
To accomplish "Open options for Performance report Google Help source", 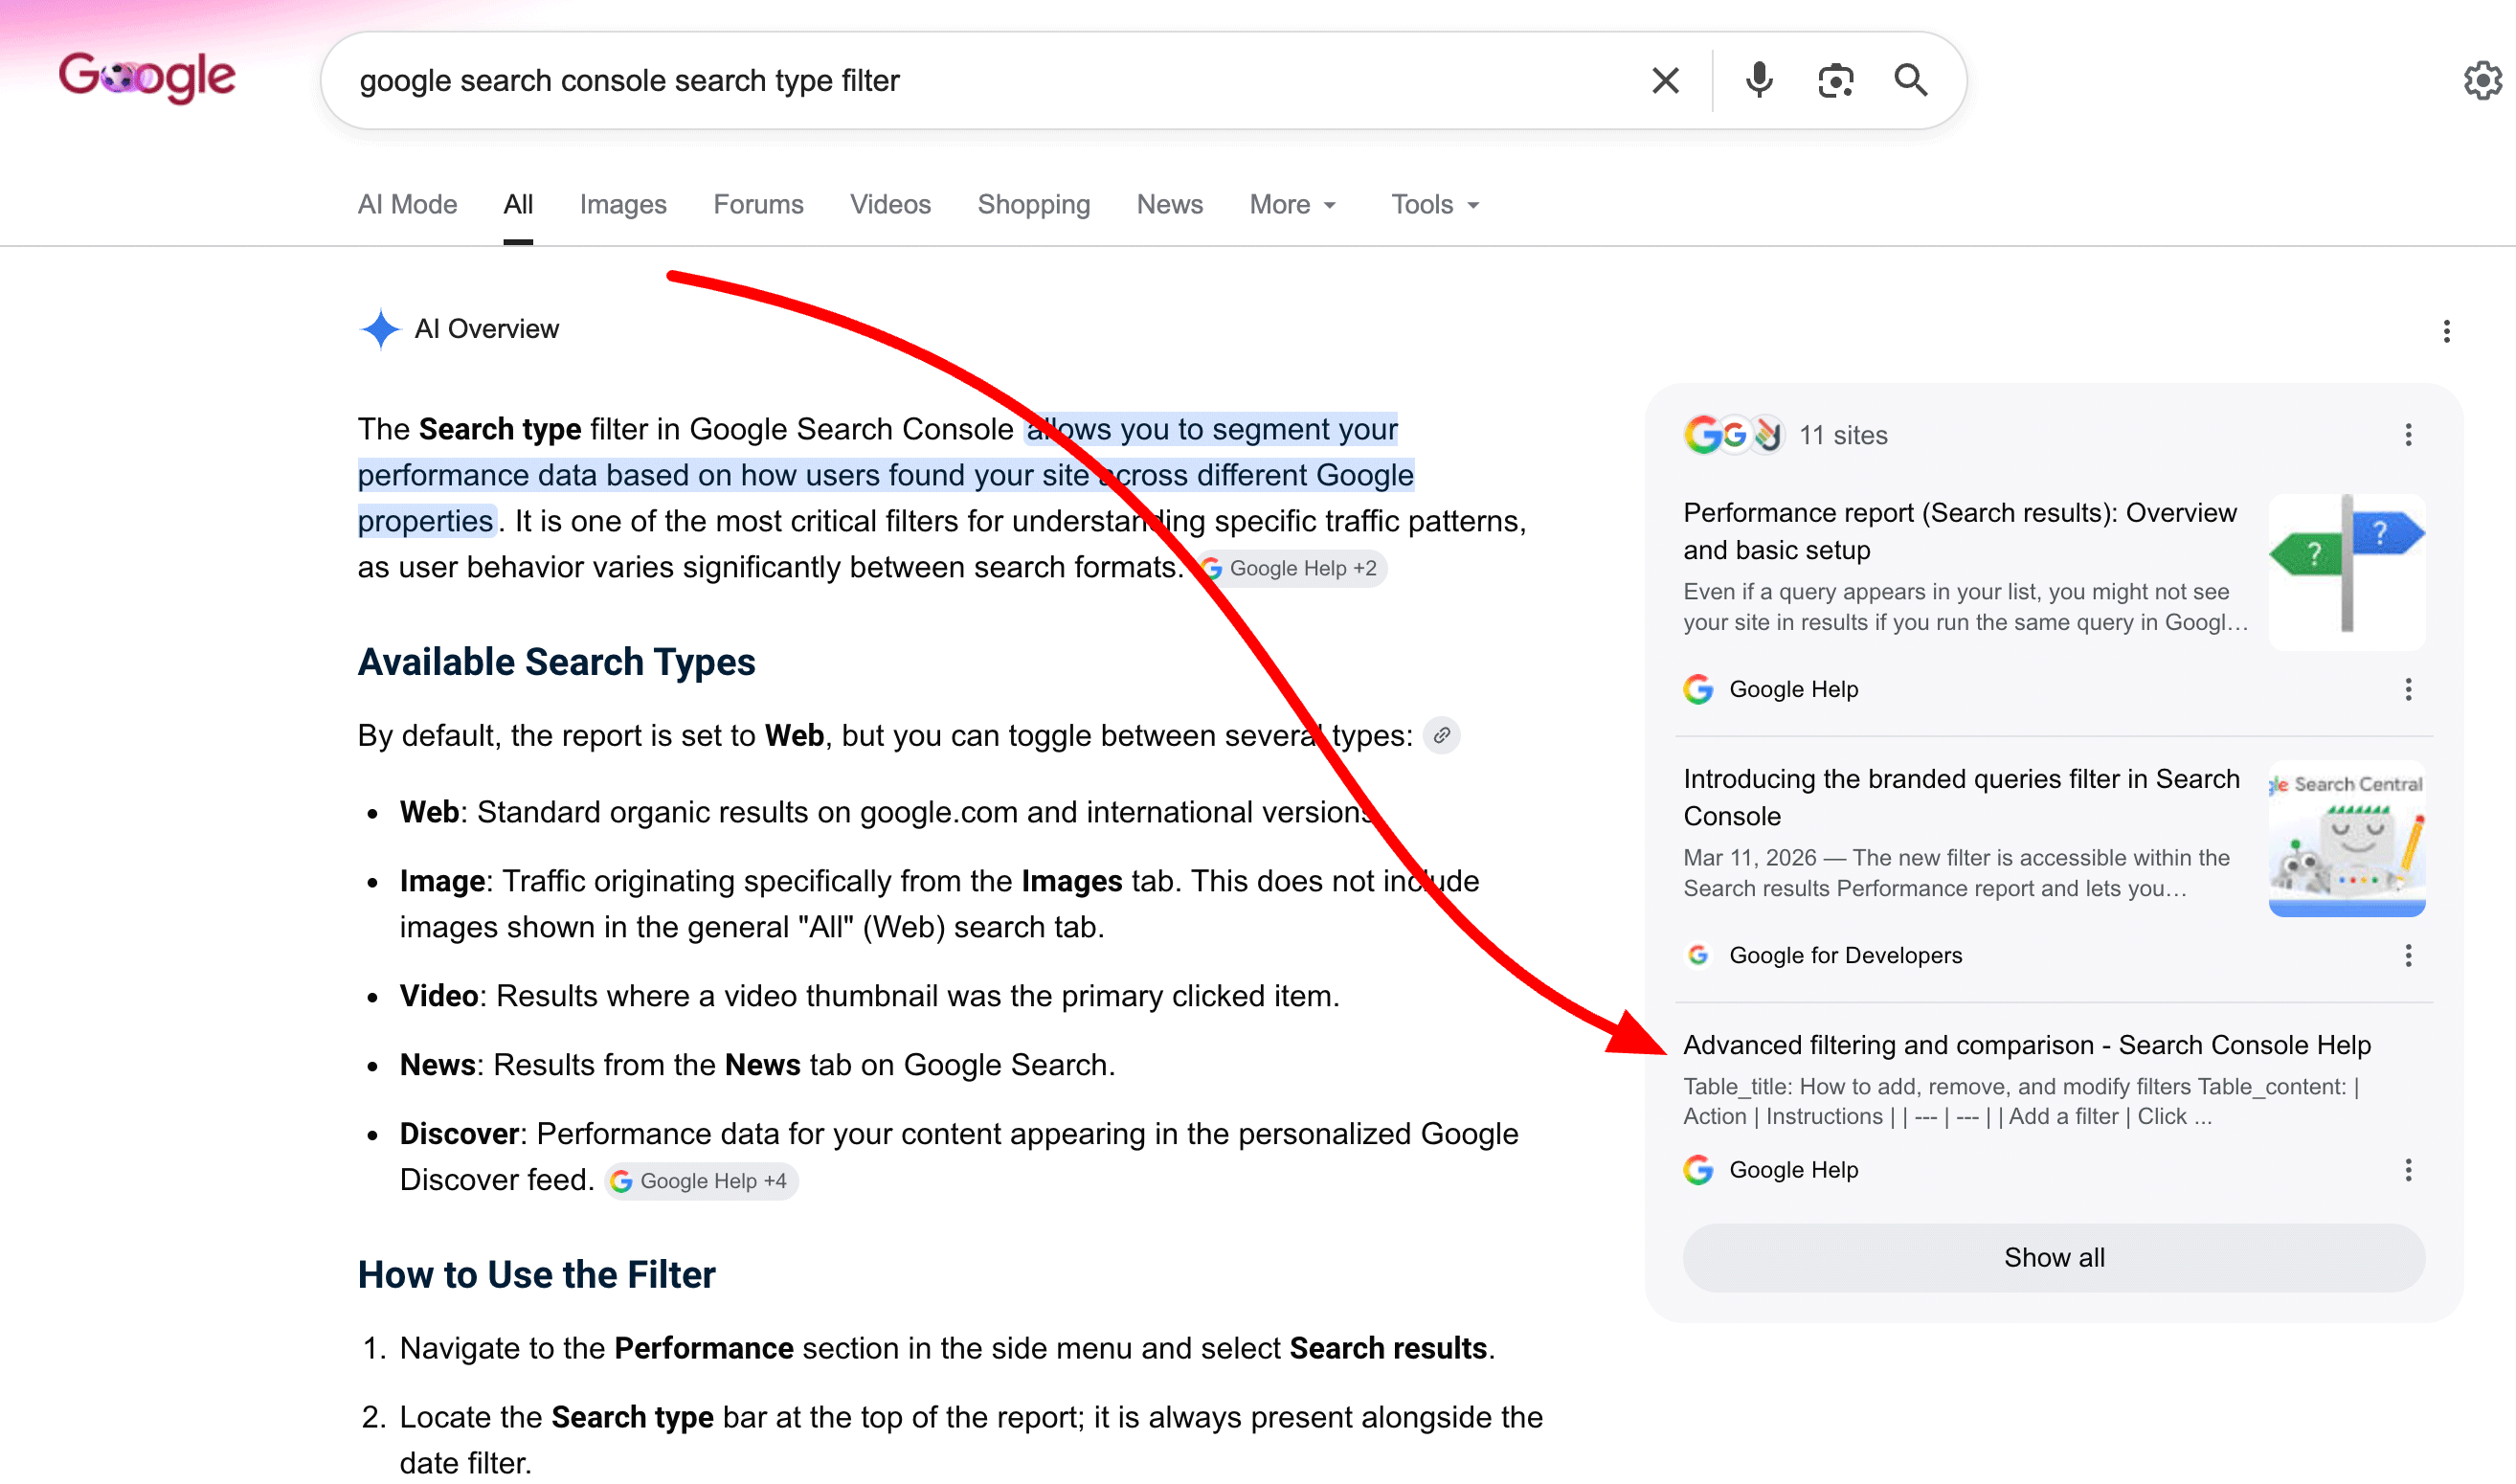I will [x=2408, y=689].
